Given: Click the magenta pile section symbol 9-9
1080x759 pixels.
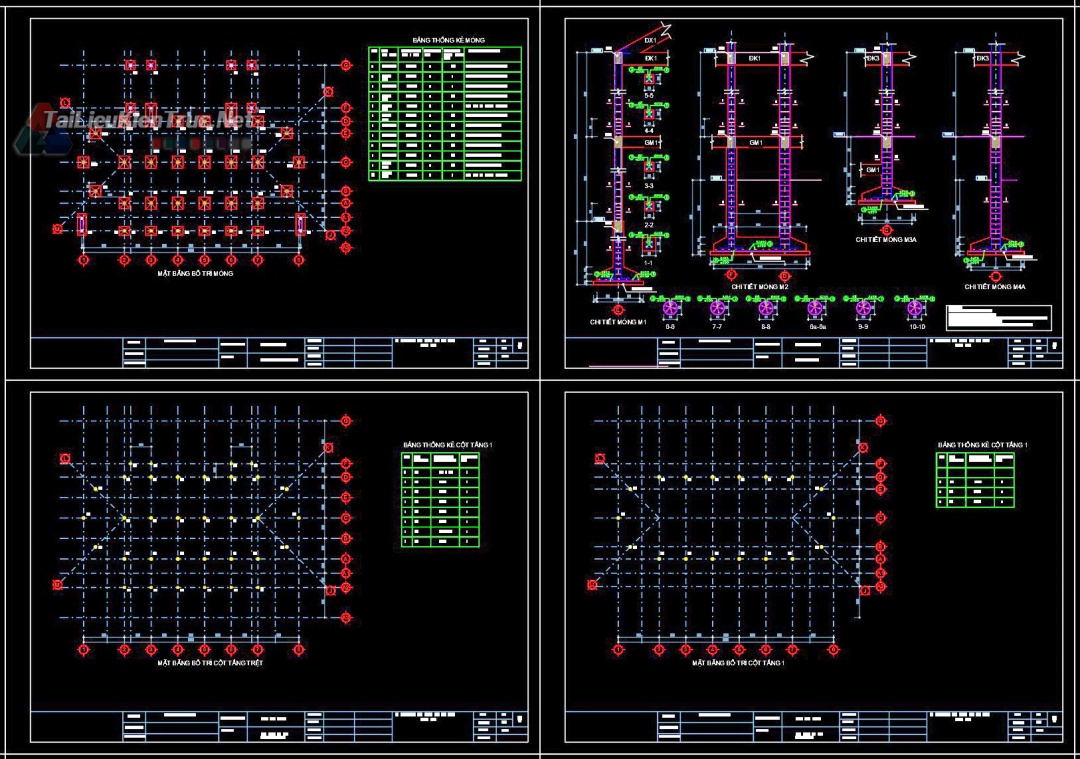Looking at the screenshot, I should pos(864,308).
